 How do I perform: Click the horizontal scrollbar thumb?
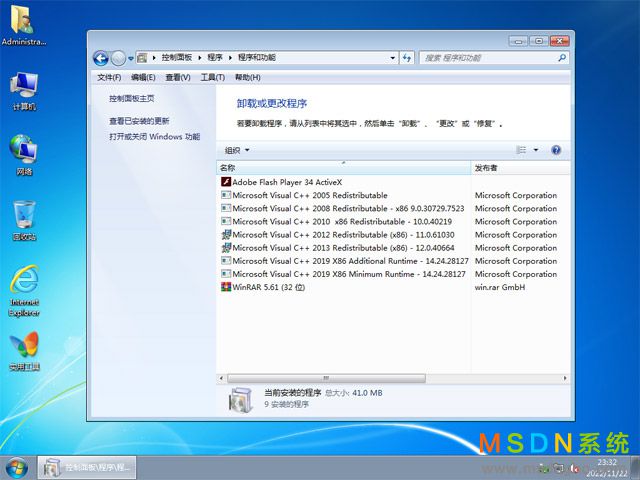(326, 378)
